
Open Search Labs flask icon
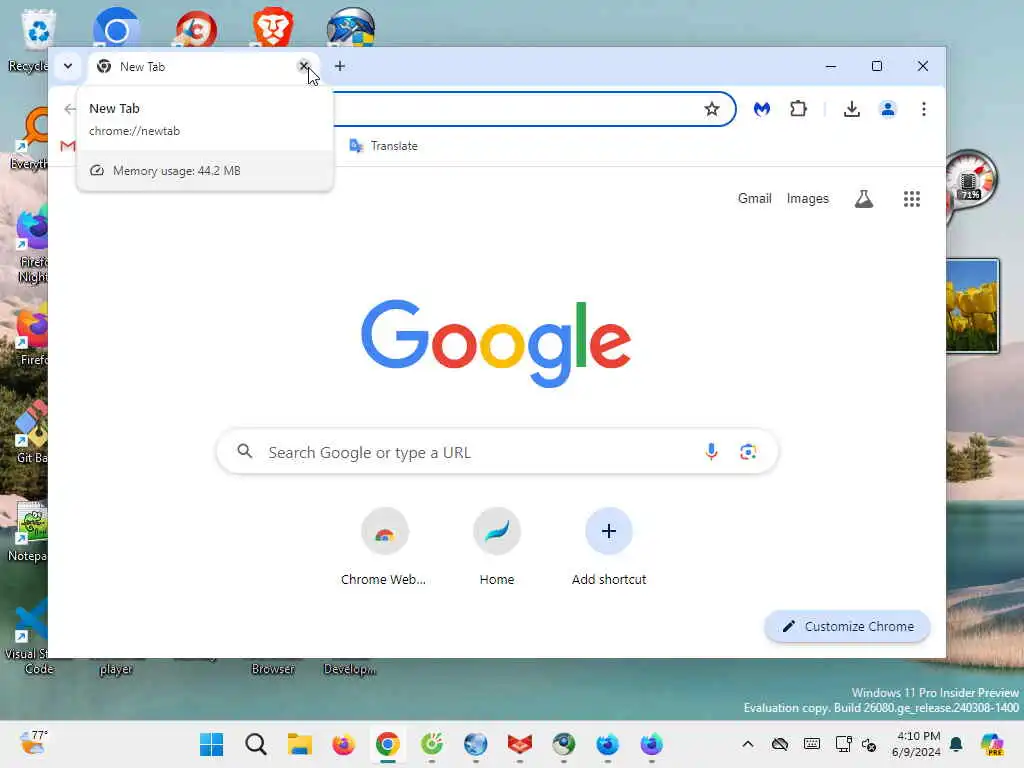[864, 199]
